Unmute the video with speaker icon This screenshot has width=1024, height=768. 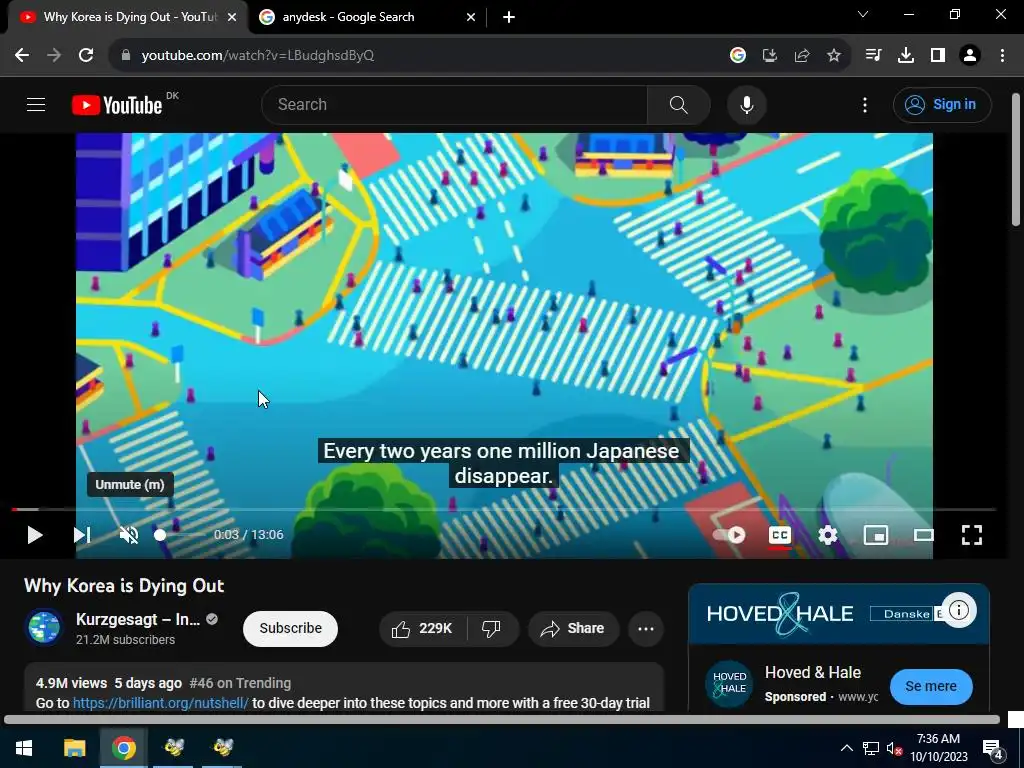tap(129, 535)
